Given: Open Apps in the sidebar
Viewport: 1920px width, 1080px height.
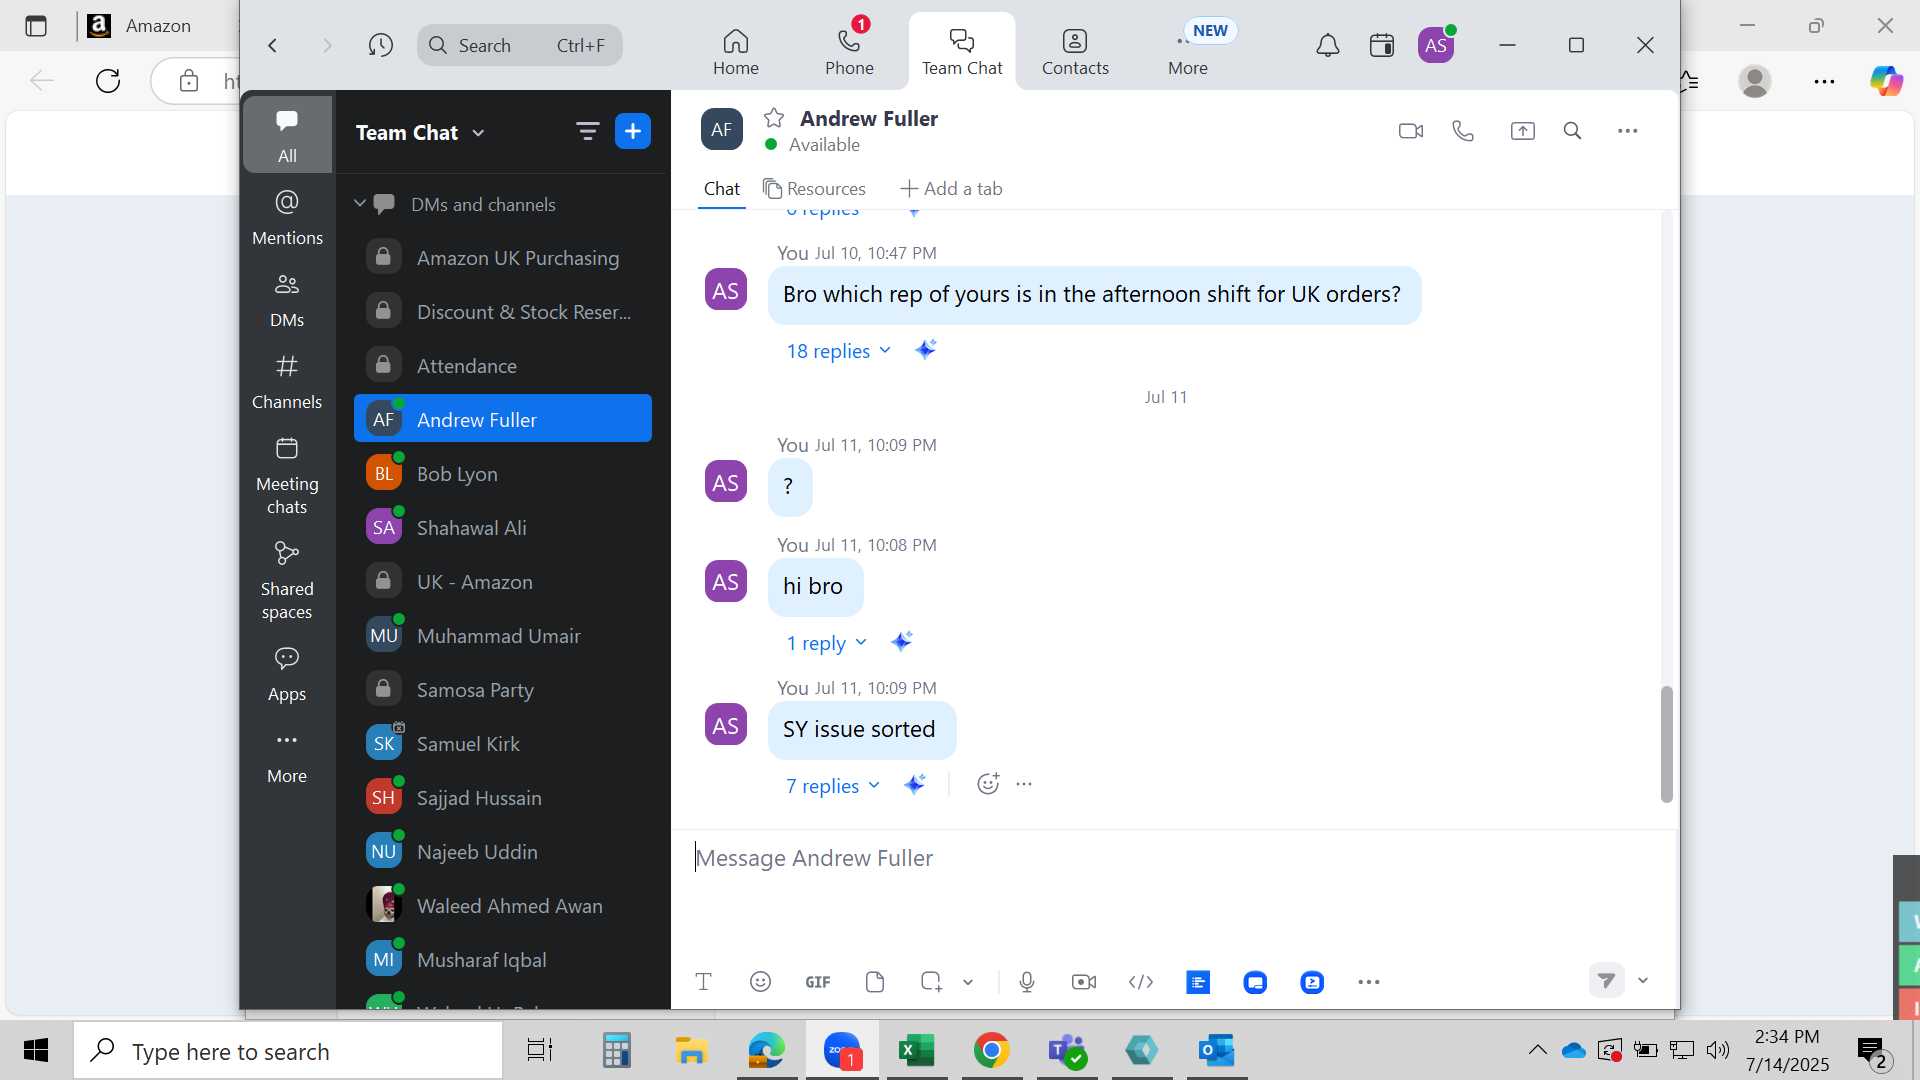Looking at the screenshot, I should [x=287, y=674].
